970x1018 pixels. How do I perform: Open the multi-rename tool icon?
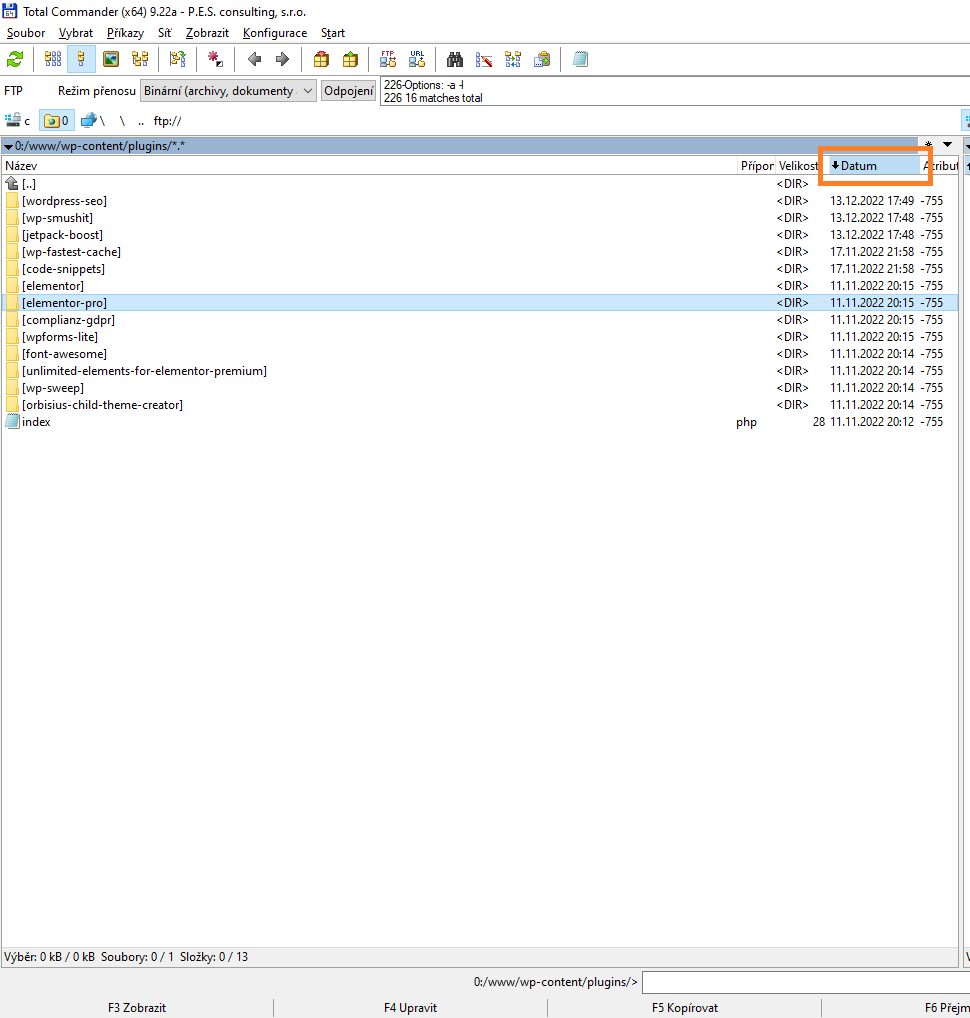(484, 60)
